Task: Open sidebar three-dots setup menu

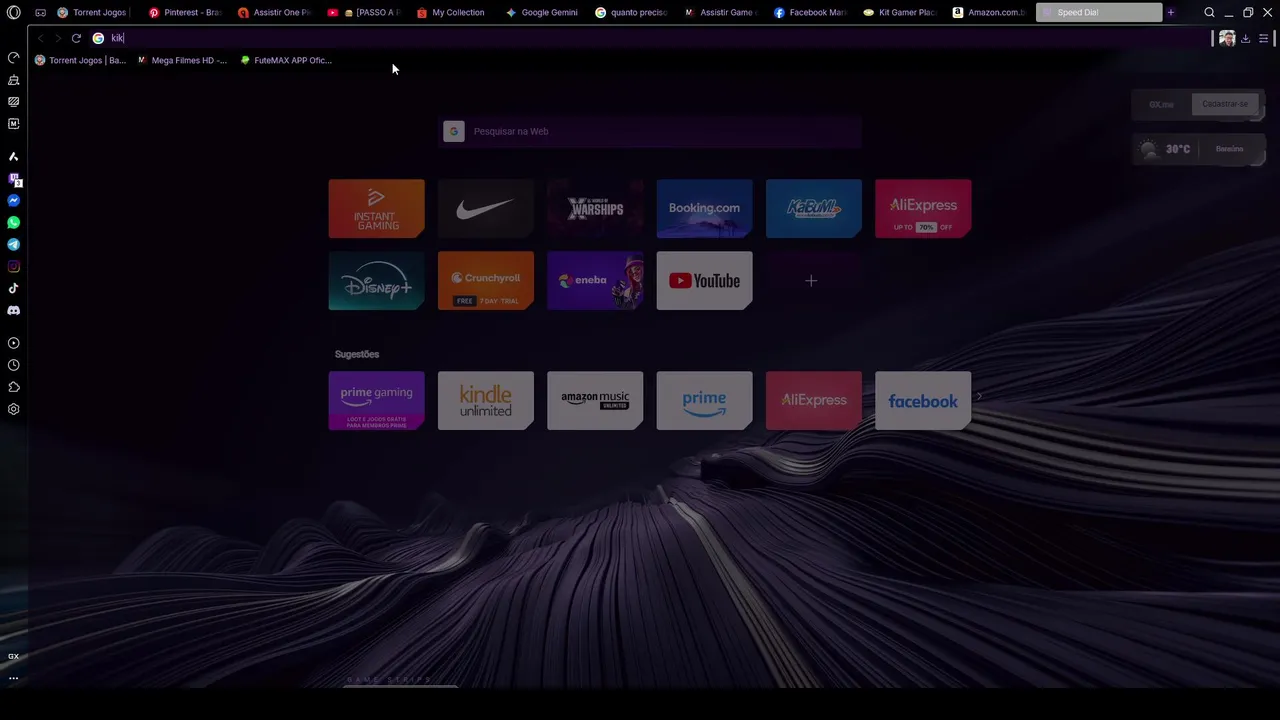Action: click(13, 678)
